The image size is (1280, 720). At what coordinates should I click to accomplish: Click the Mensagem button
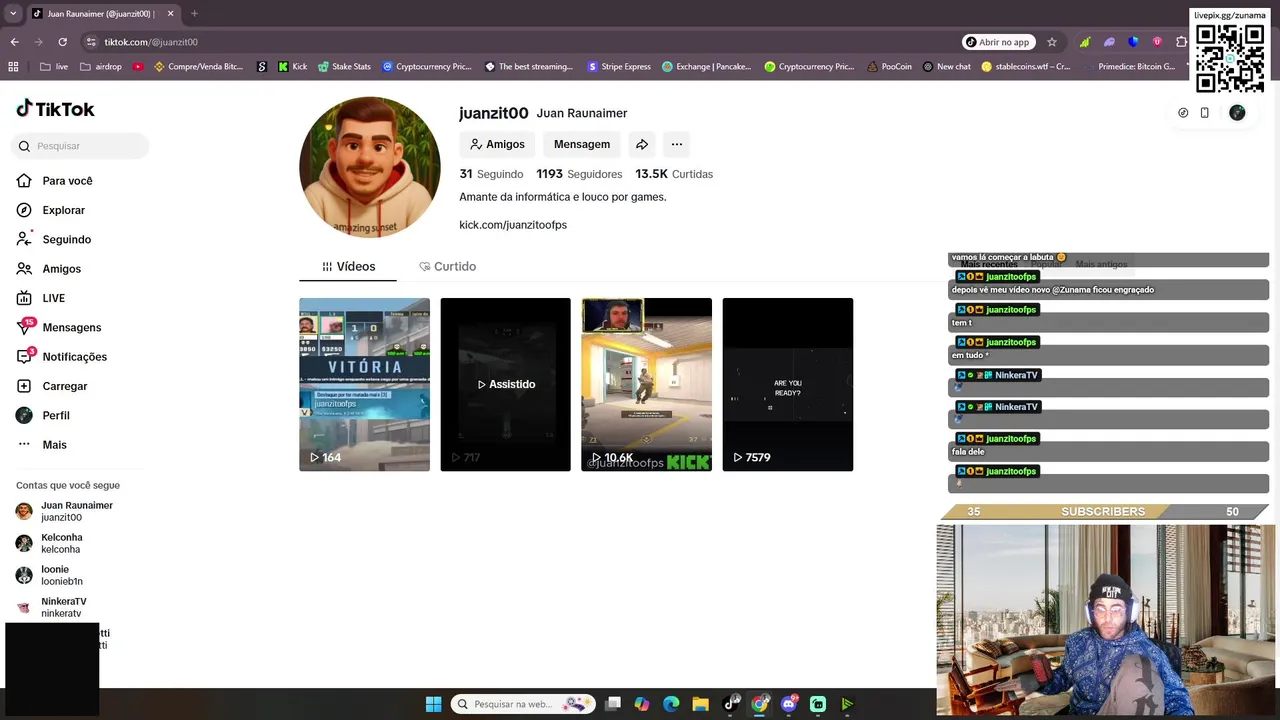(582, 144)
